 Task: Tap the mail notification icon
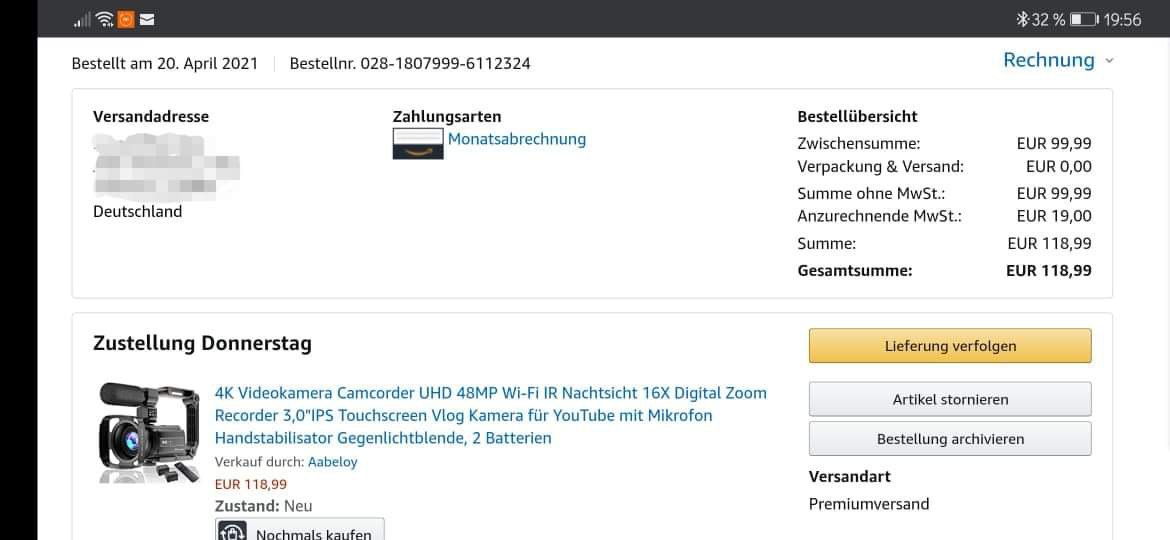pyautogui.click(x=147, y=19)
